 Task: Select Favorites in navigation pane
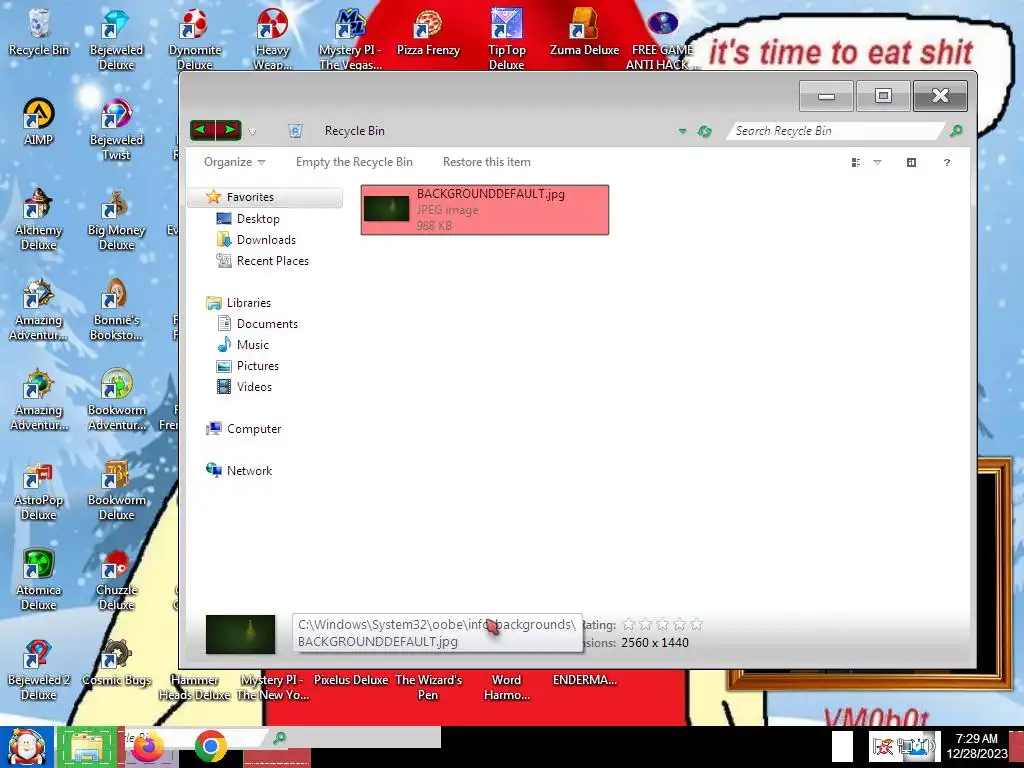coord(265,197)
